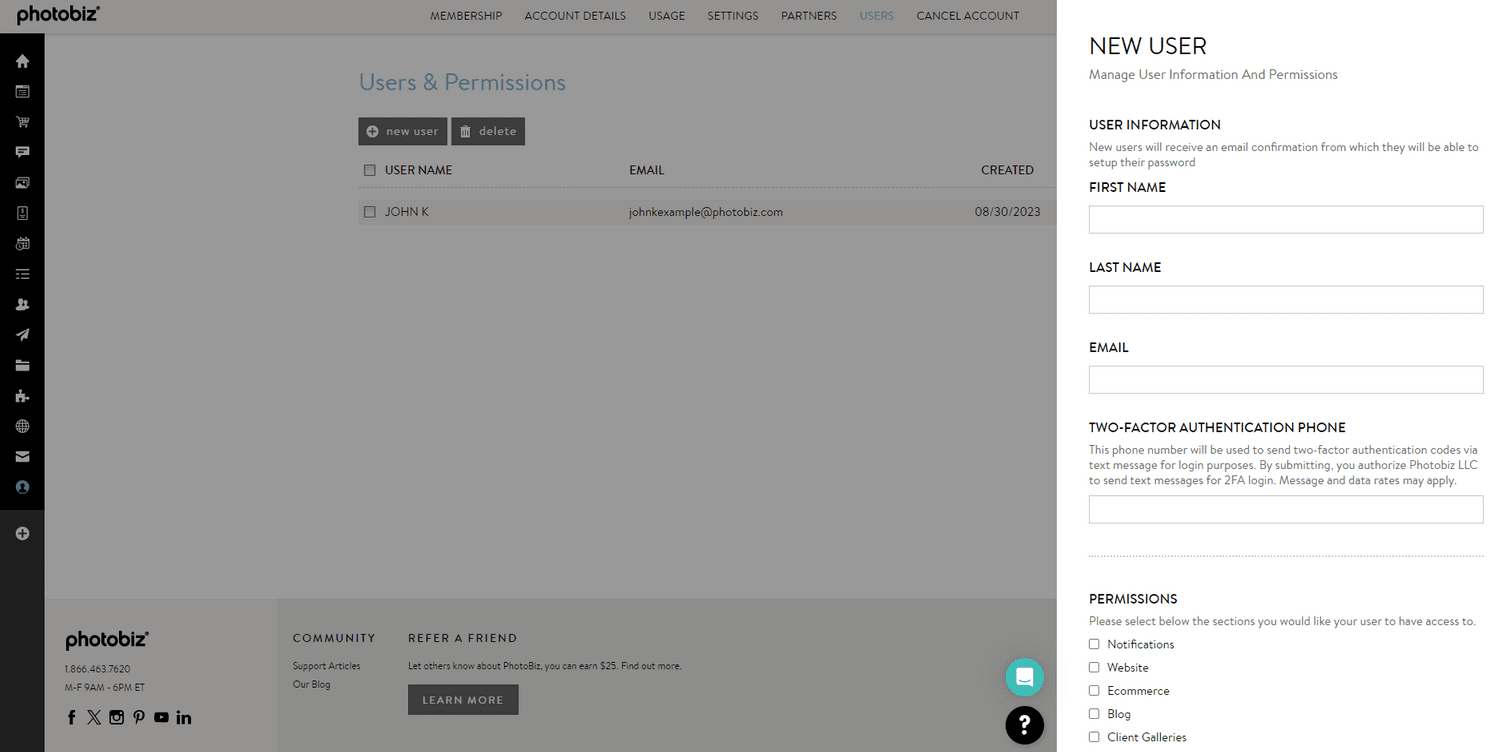Select the globe icon in the sidebar

(22, 426)
